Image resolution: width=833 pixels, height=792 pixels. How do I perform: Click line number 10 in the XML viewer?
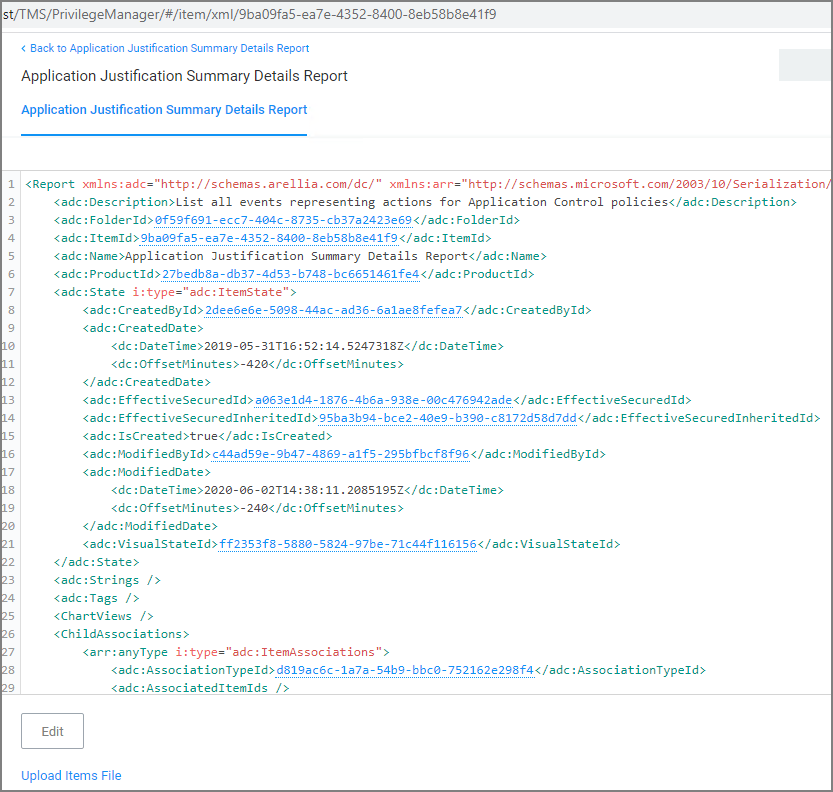pos(12,345)
